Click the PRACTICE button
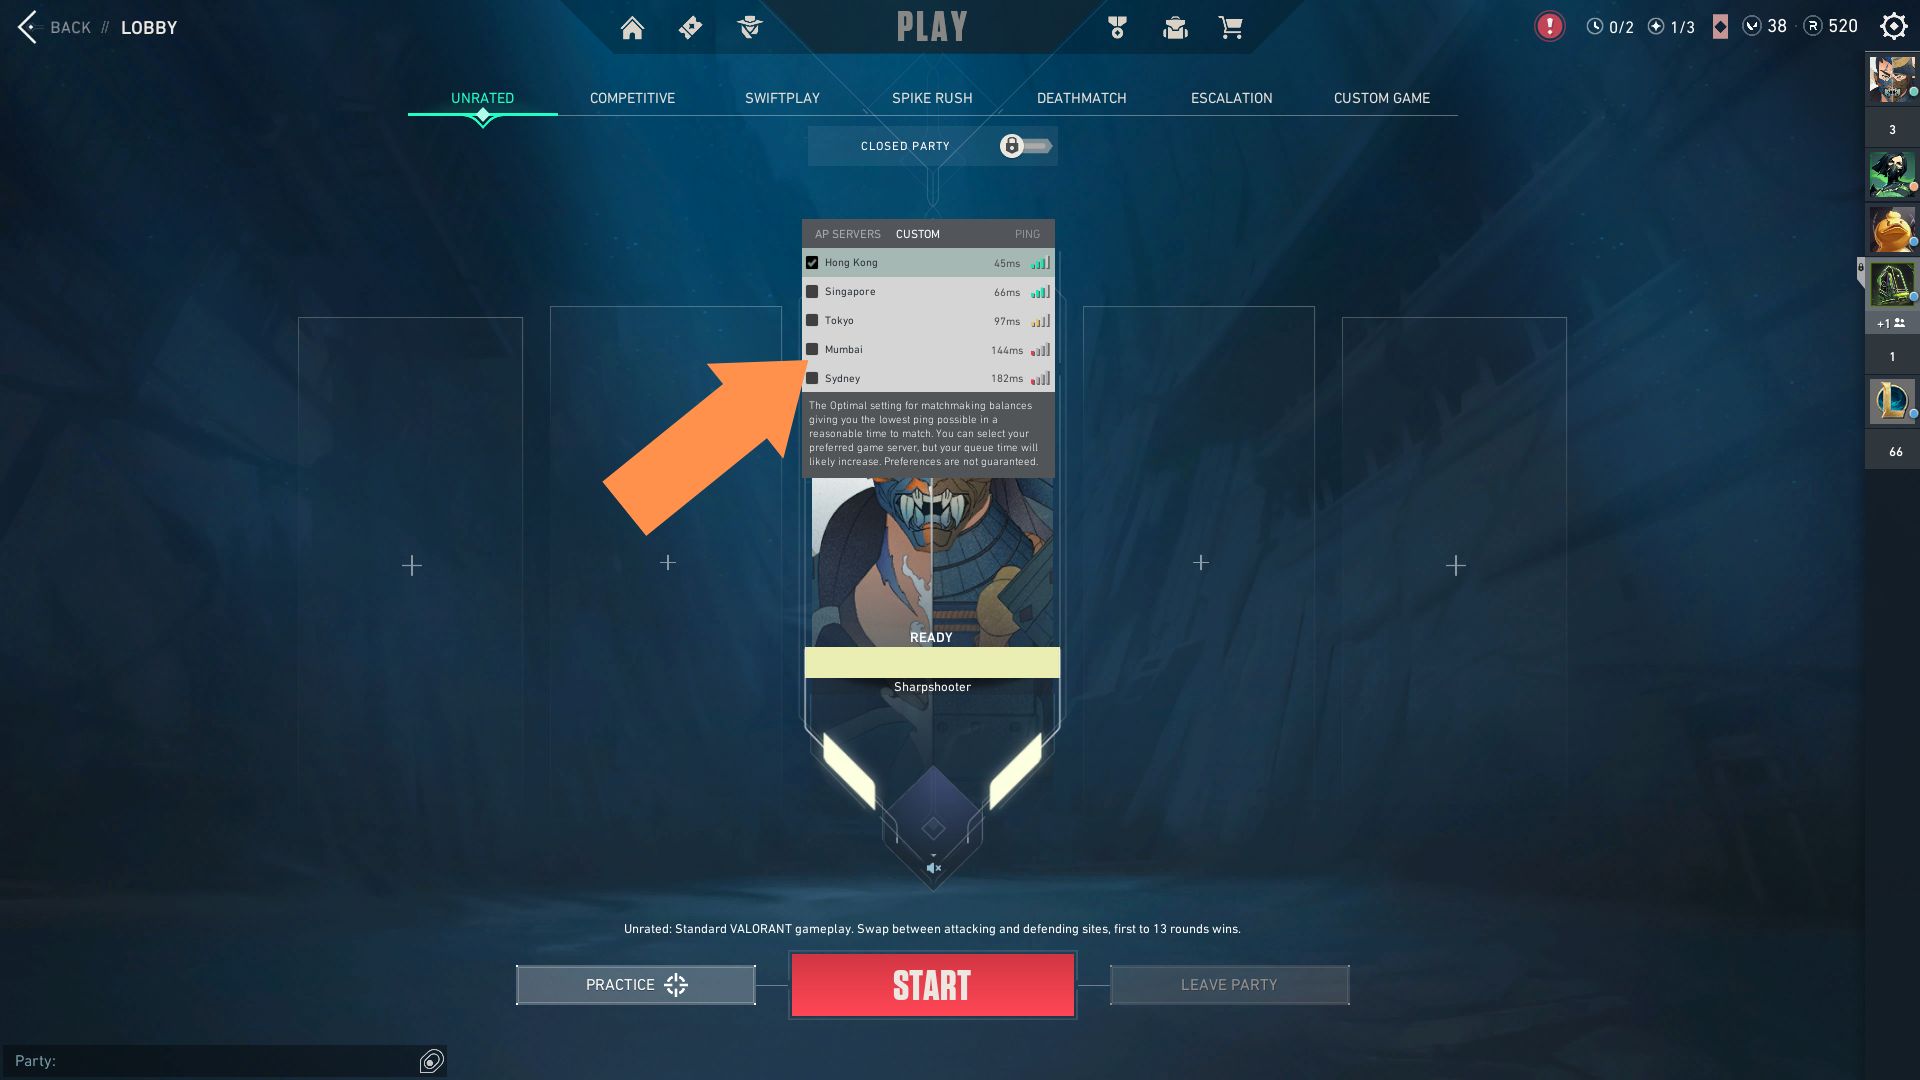This screenshot has height=1080, width=1920. pos(636,984)
